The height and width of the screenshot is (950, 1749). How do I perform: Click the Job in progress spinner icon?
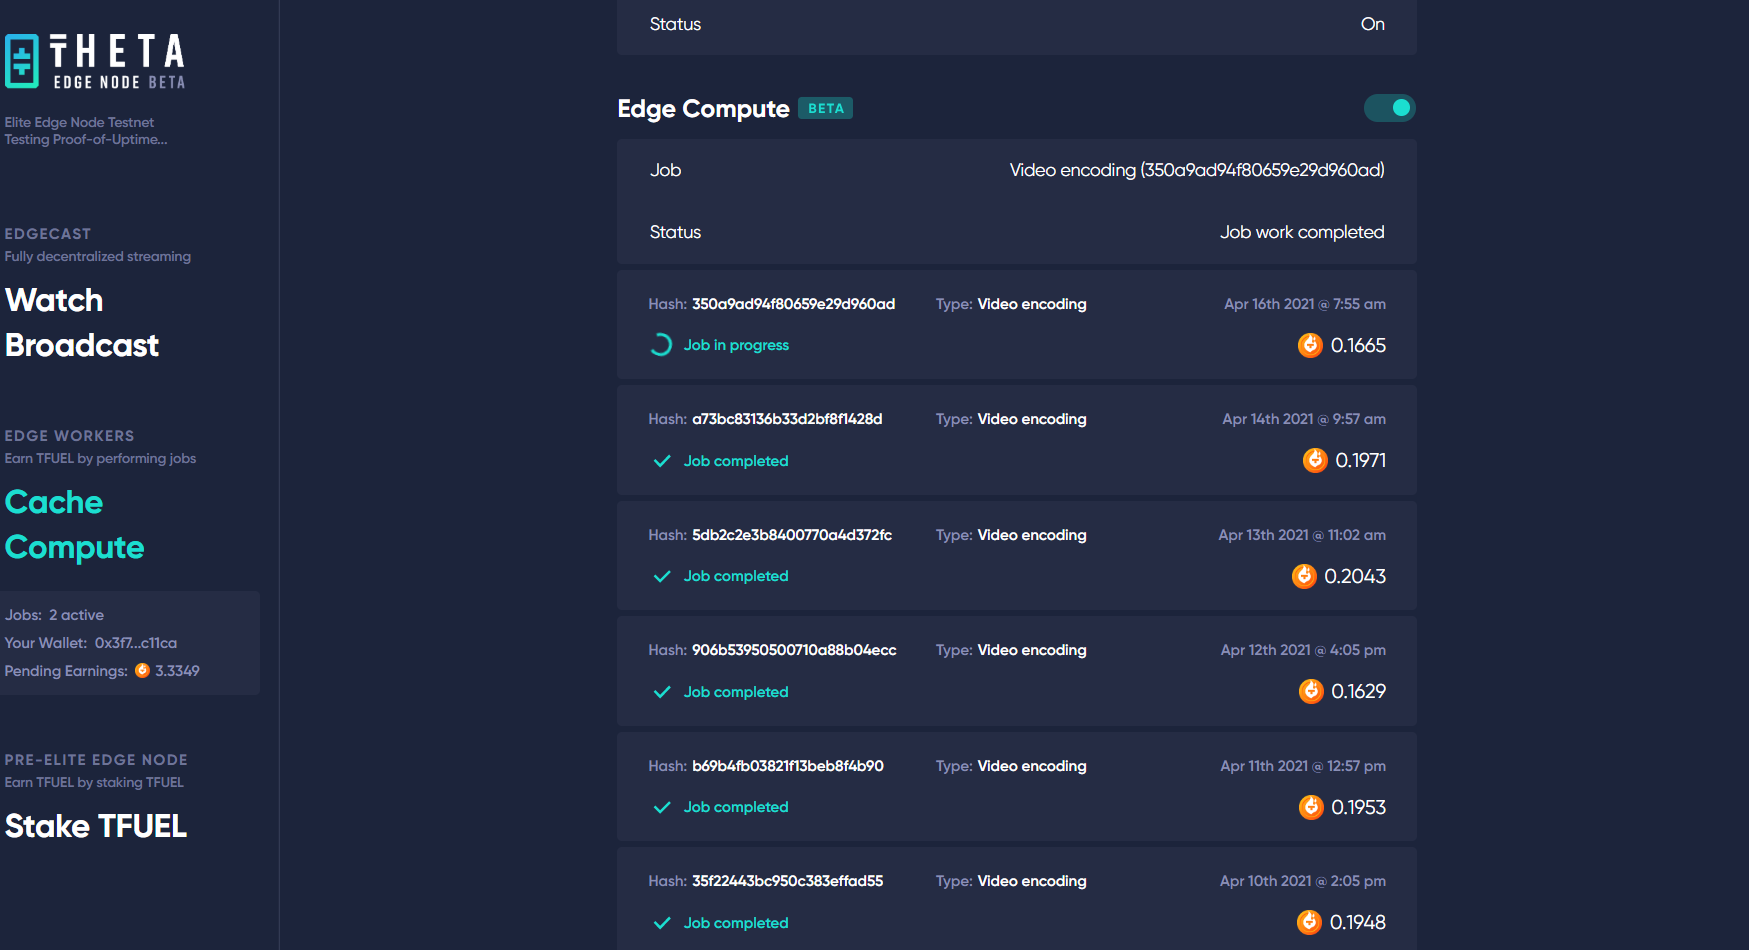(661, 345)
